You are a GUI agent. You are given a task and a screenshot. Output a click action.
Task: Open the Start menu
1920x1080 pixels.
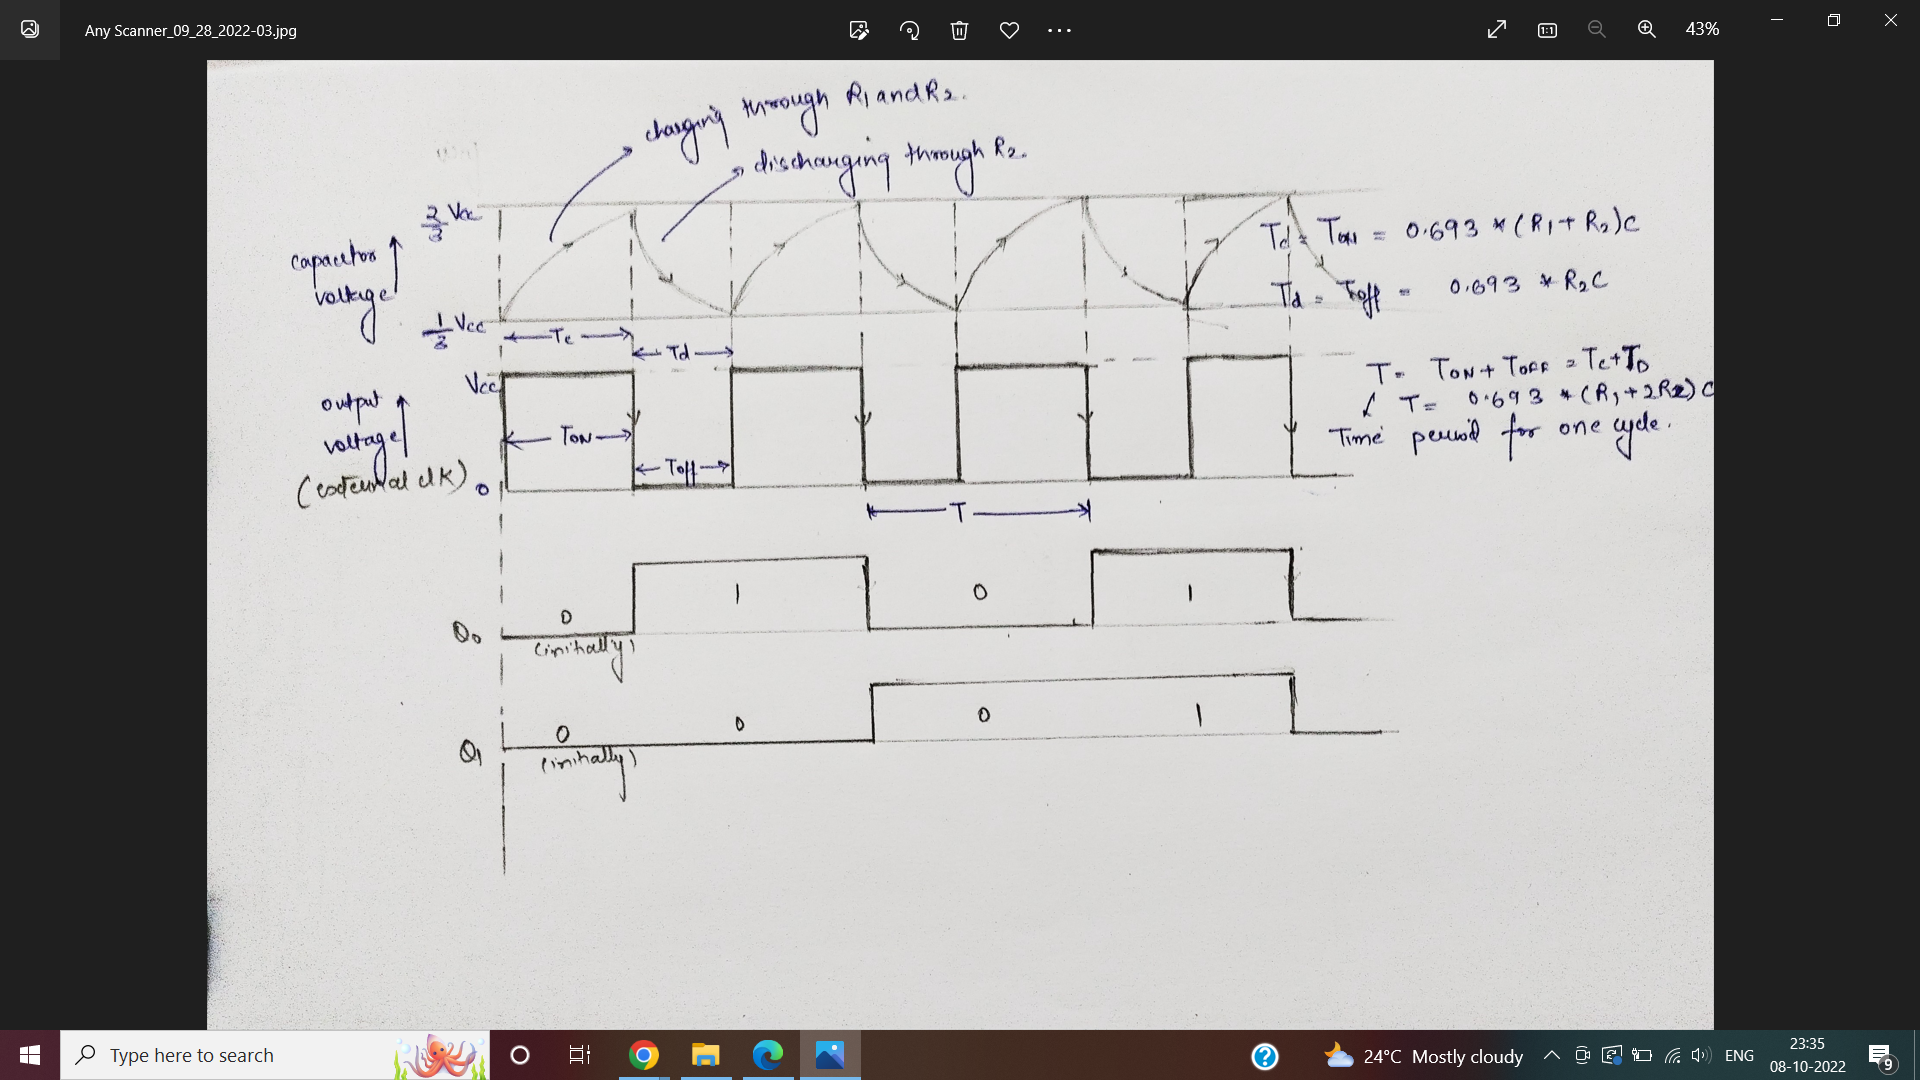pos(29,1055)
